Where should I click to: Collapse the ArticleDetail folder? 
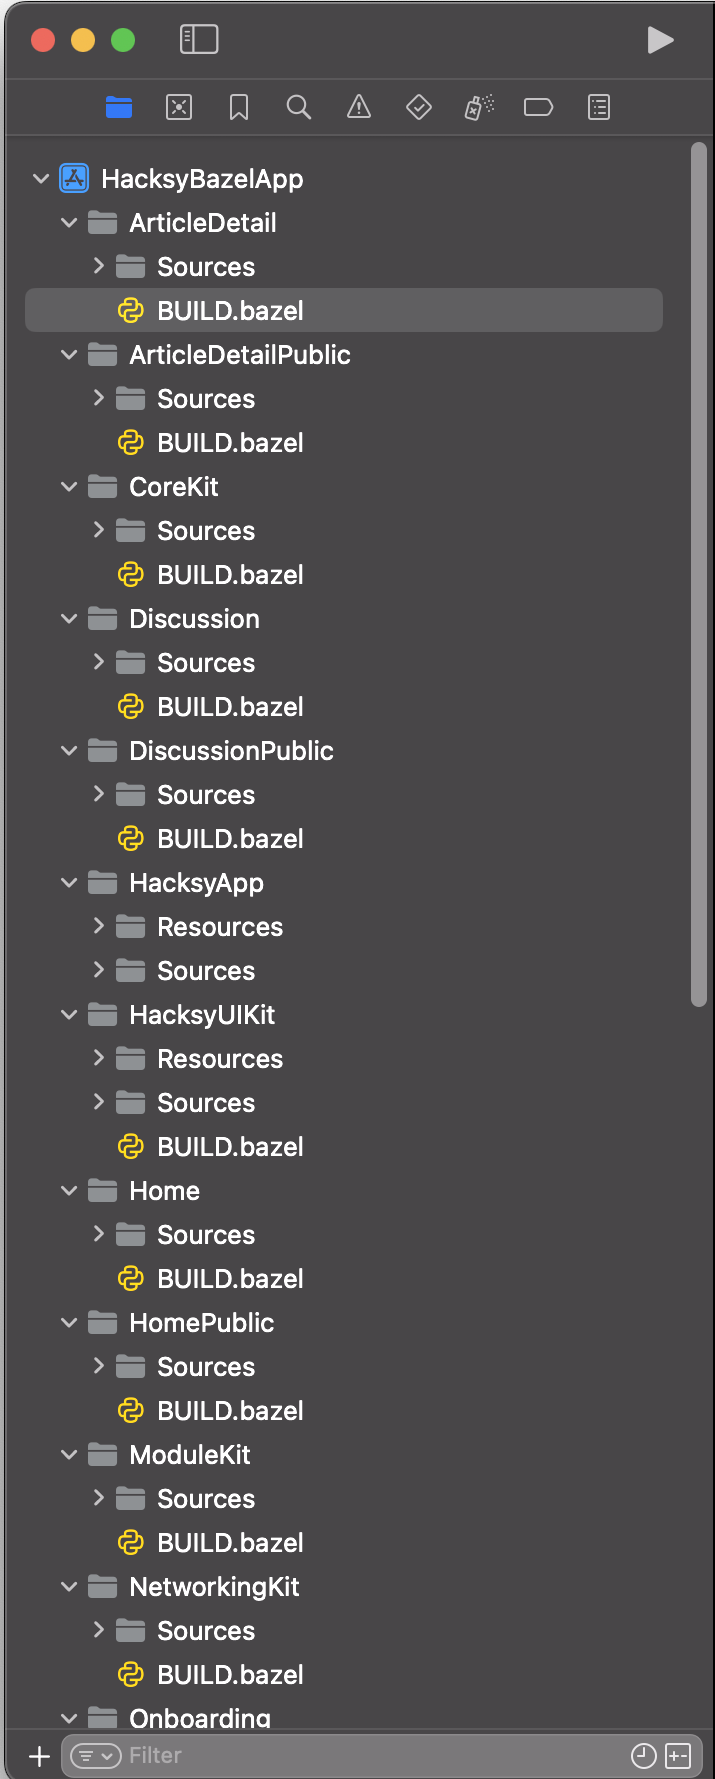(x=69, y=223)
